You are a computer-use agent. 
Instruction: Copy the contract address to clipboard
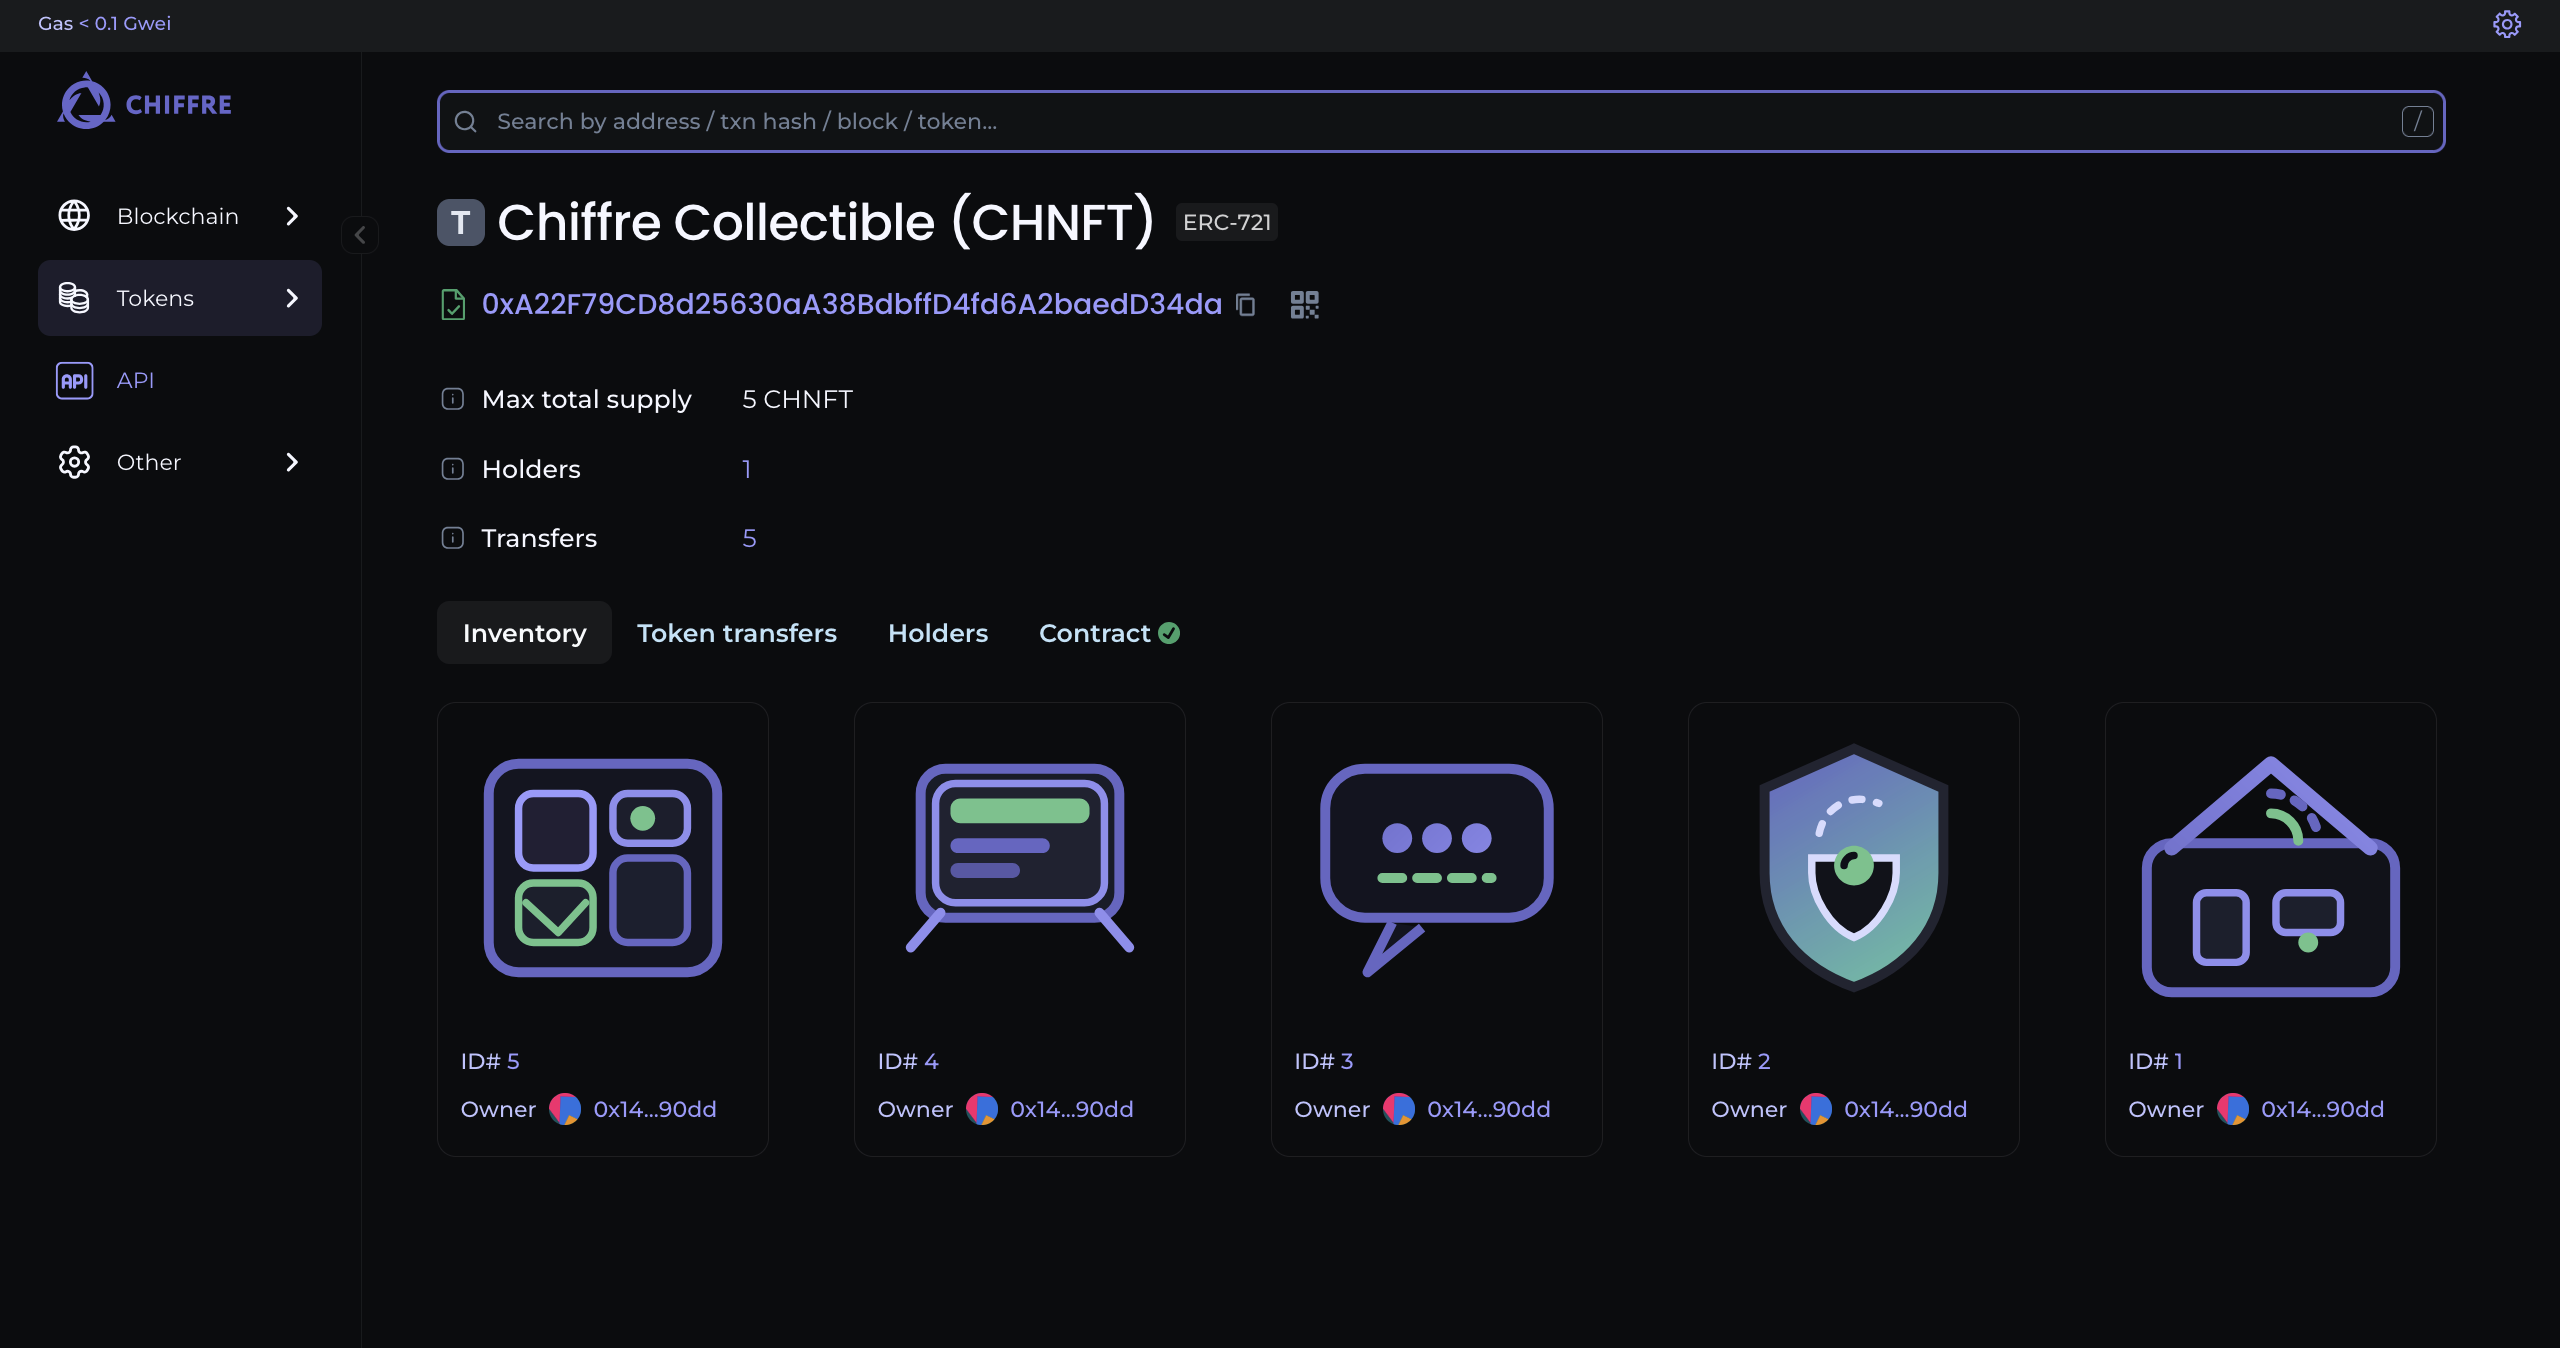(x=1245, y=304)
